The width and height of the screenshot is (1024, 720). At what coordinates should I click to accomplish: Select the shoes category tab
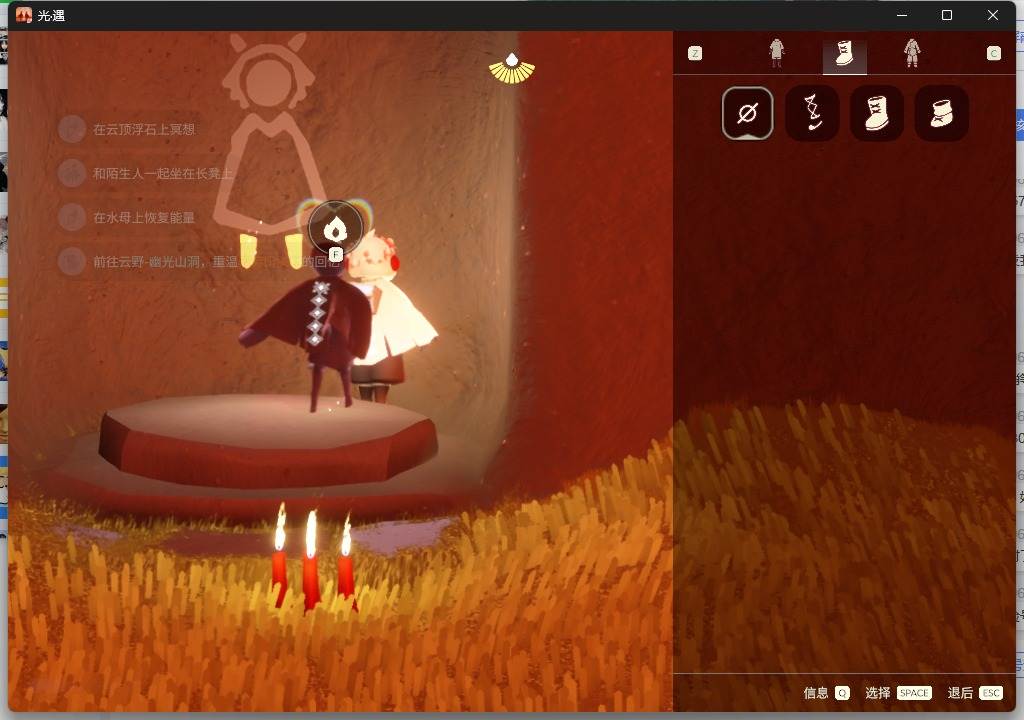844,54
